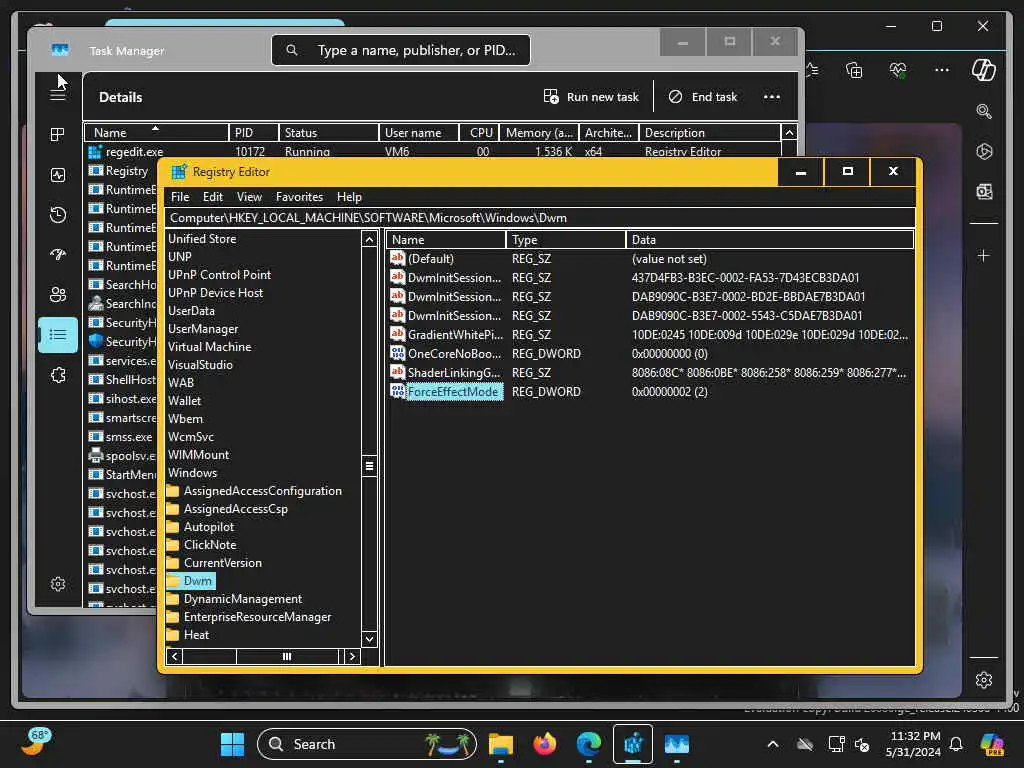The image size is (1024, 768).
Task: Click registry tree scroll down arrow
Action: tap(370, 639)
